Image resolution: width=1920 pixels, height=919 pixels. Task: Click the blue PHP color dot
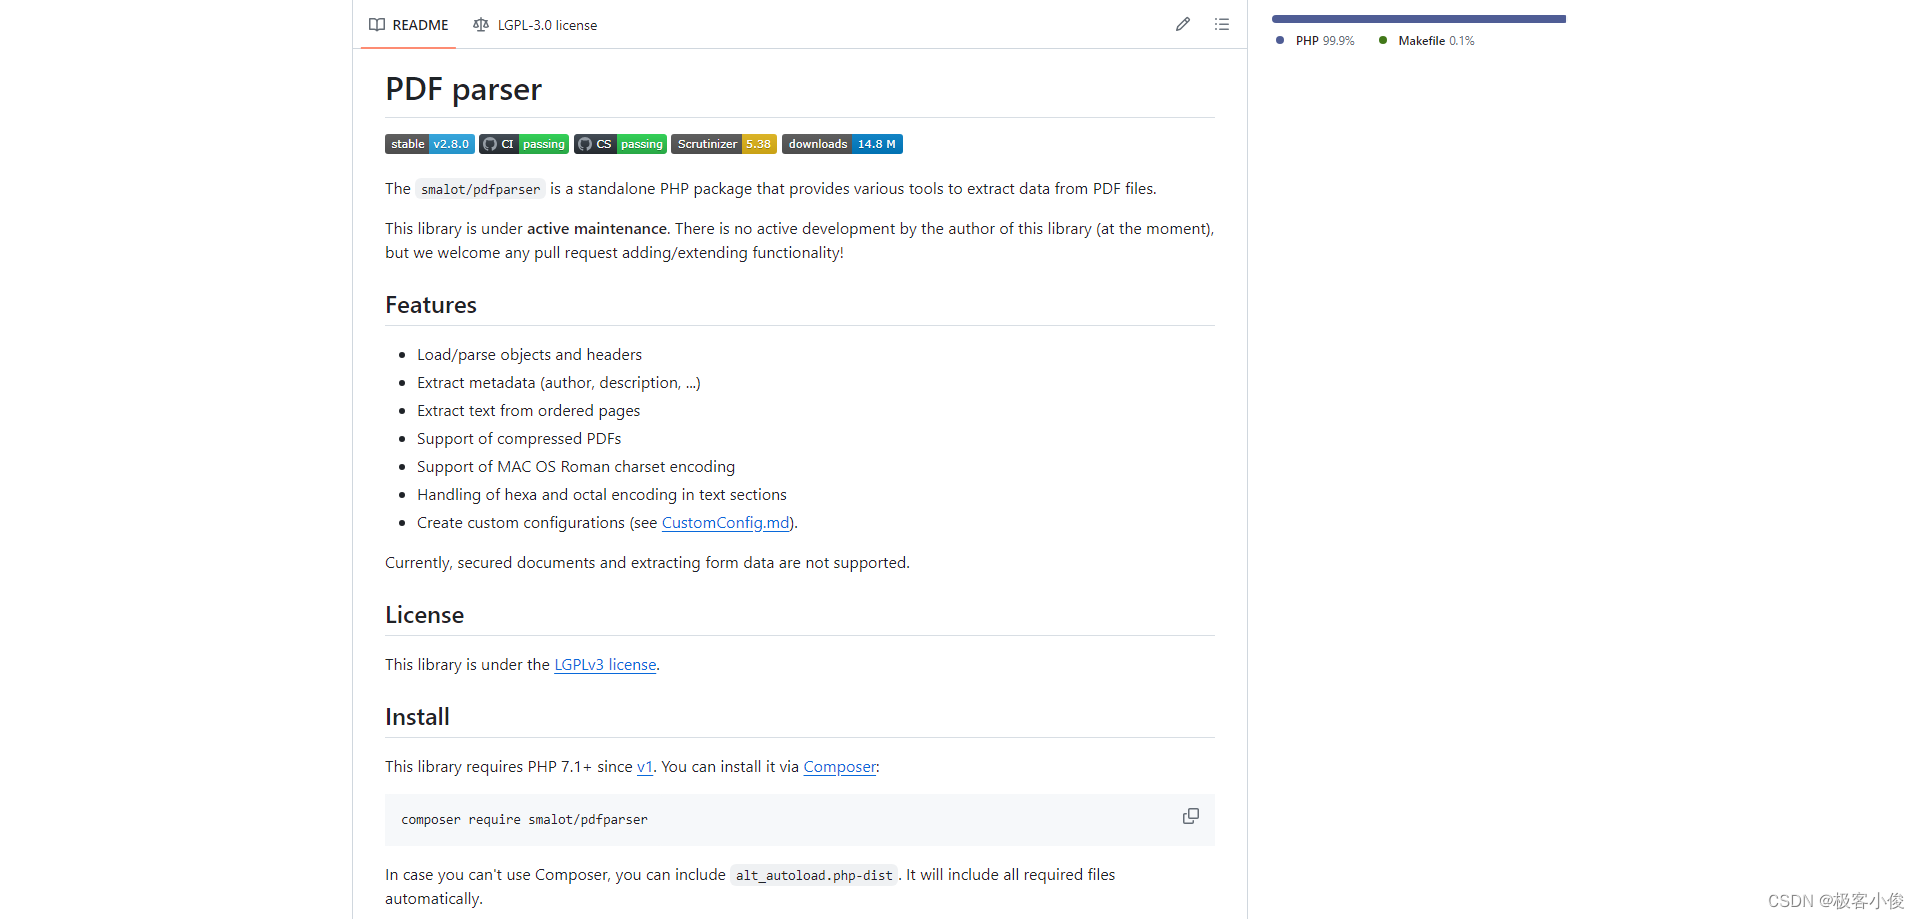[x=1280, y=40]
